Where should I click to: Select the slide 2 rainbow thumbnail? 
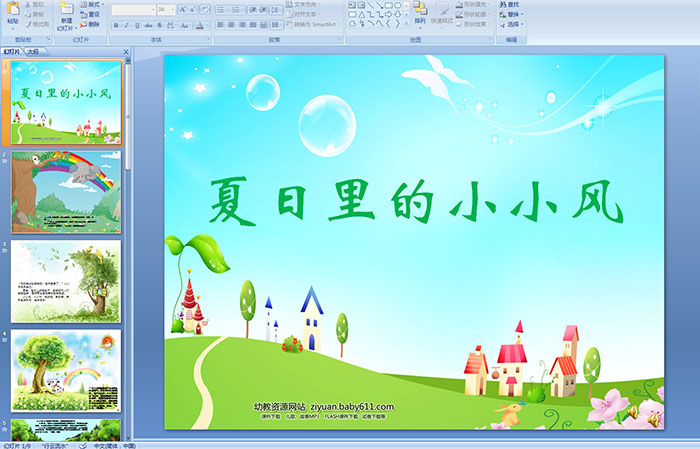tap(66, 192)
